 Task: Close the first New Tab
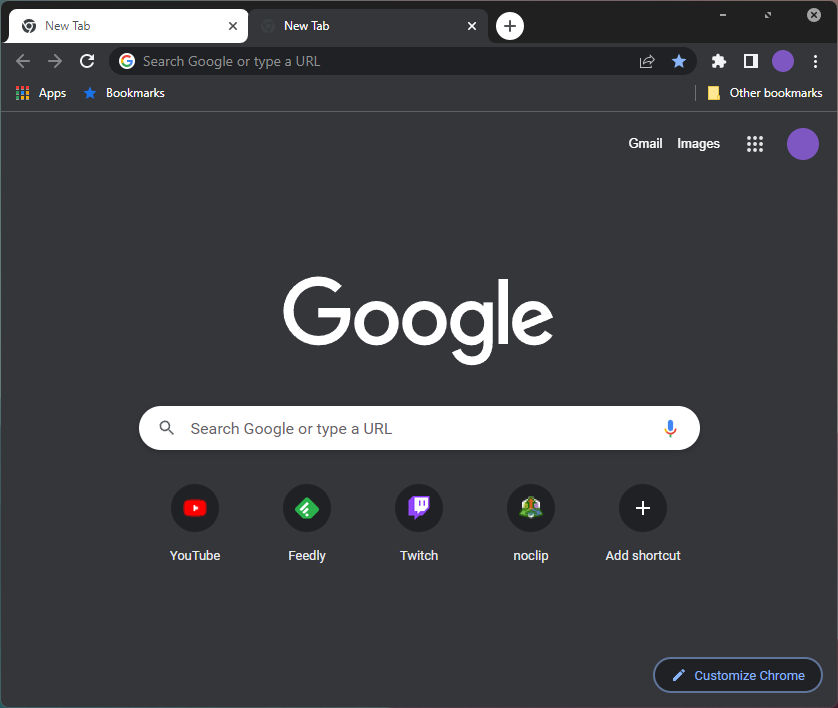233,26
